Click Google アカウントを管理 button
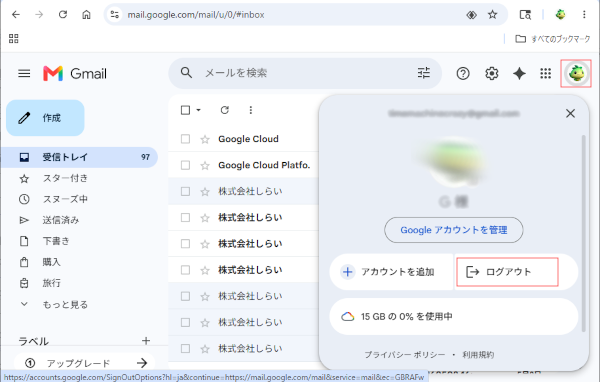This screenshot has width=600, height=382. (x=454, y=230)
